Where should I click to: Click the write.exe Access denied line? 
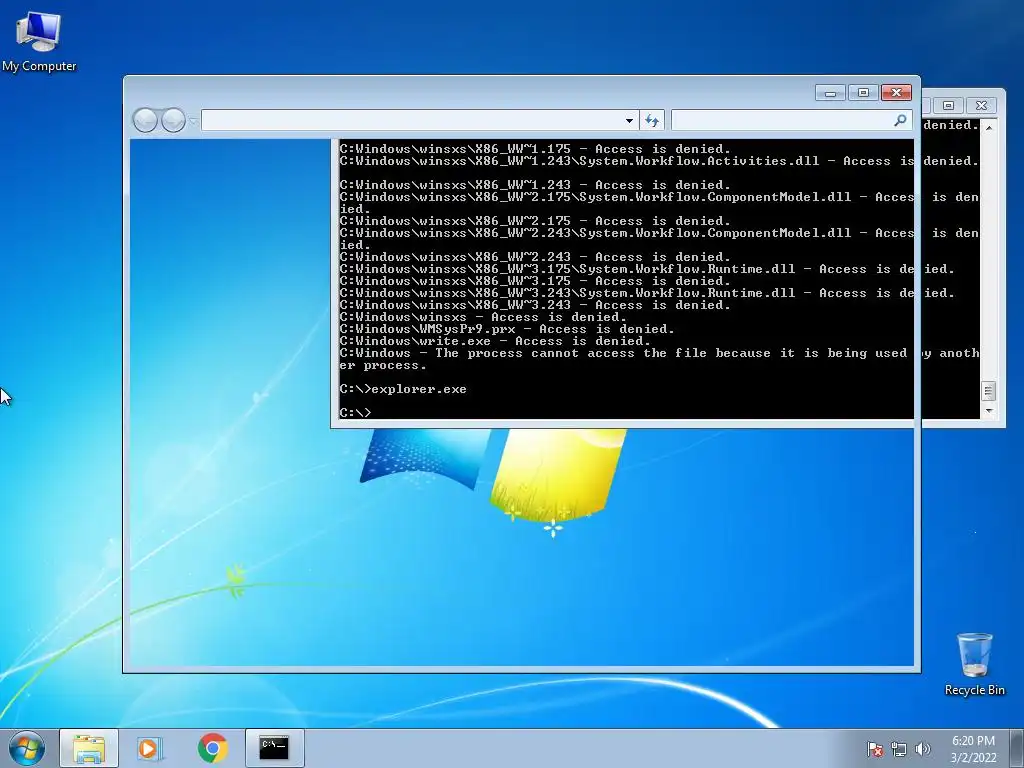(x=494, y=341)
